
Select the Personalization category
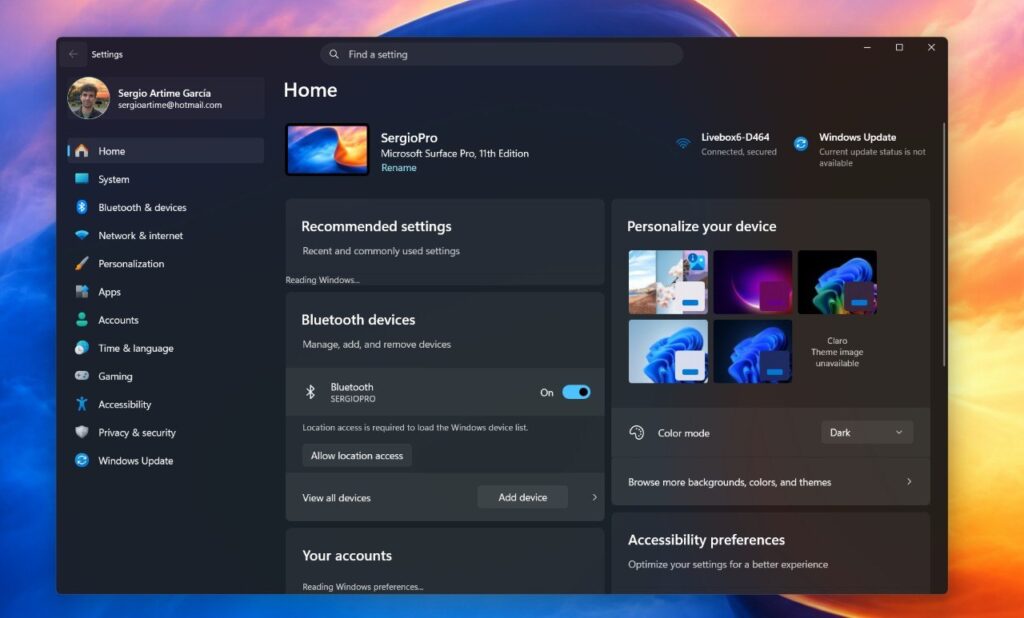tap(165, 263)
